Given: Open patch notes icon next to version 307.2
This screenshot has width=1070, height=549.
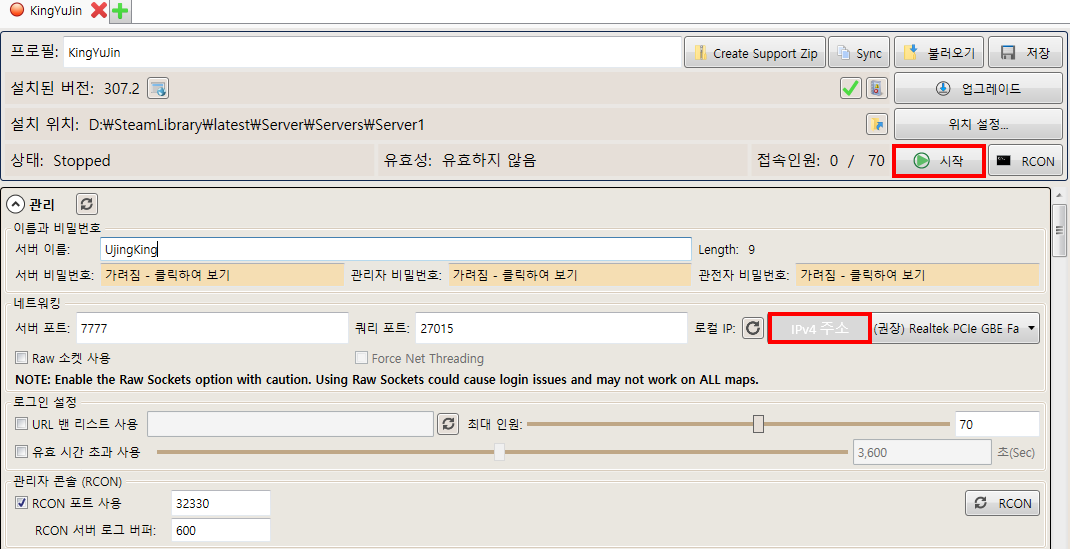Looking at the screenshot, I should coord(158,89).
